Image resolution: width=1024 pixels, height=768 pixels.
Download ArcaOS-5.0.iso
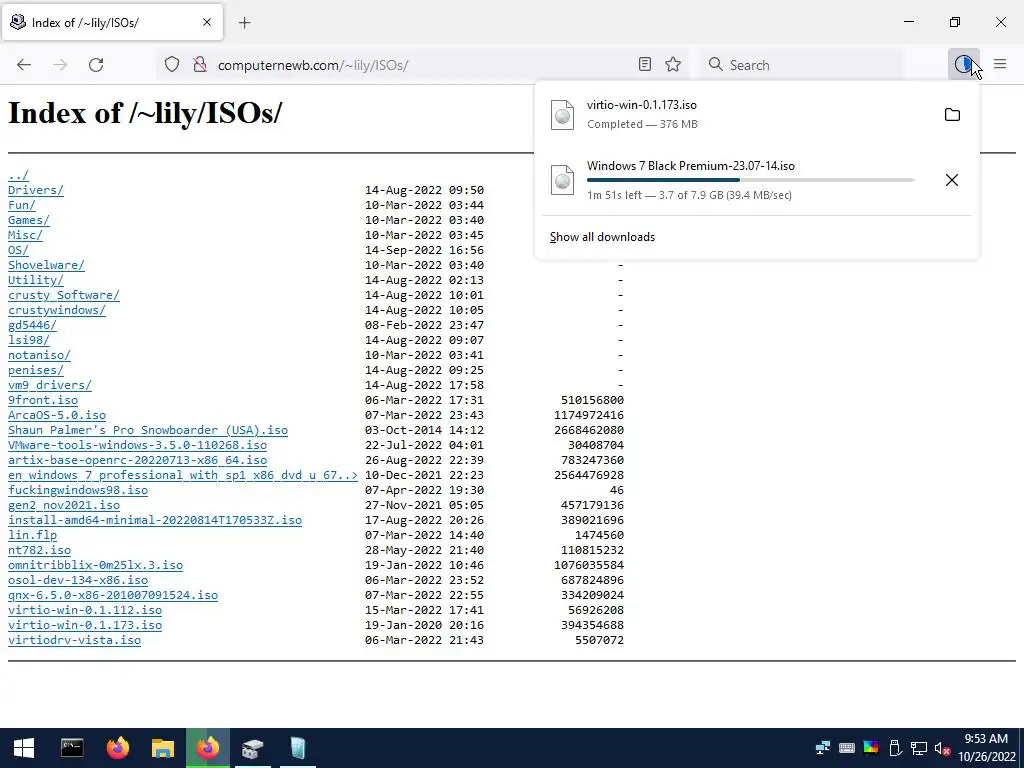[57, 415]
